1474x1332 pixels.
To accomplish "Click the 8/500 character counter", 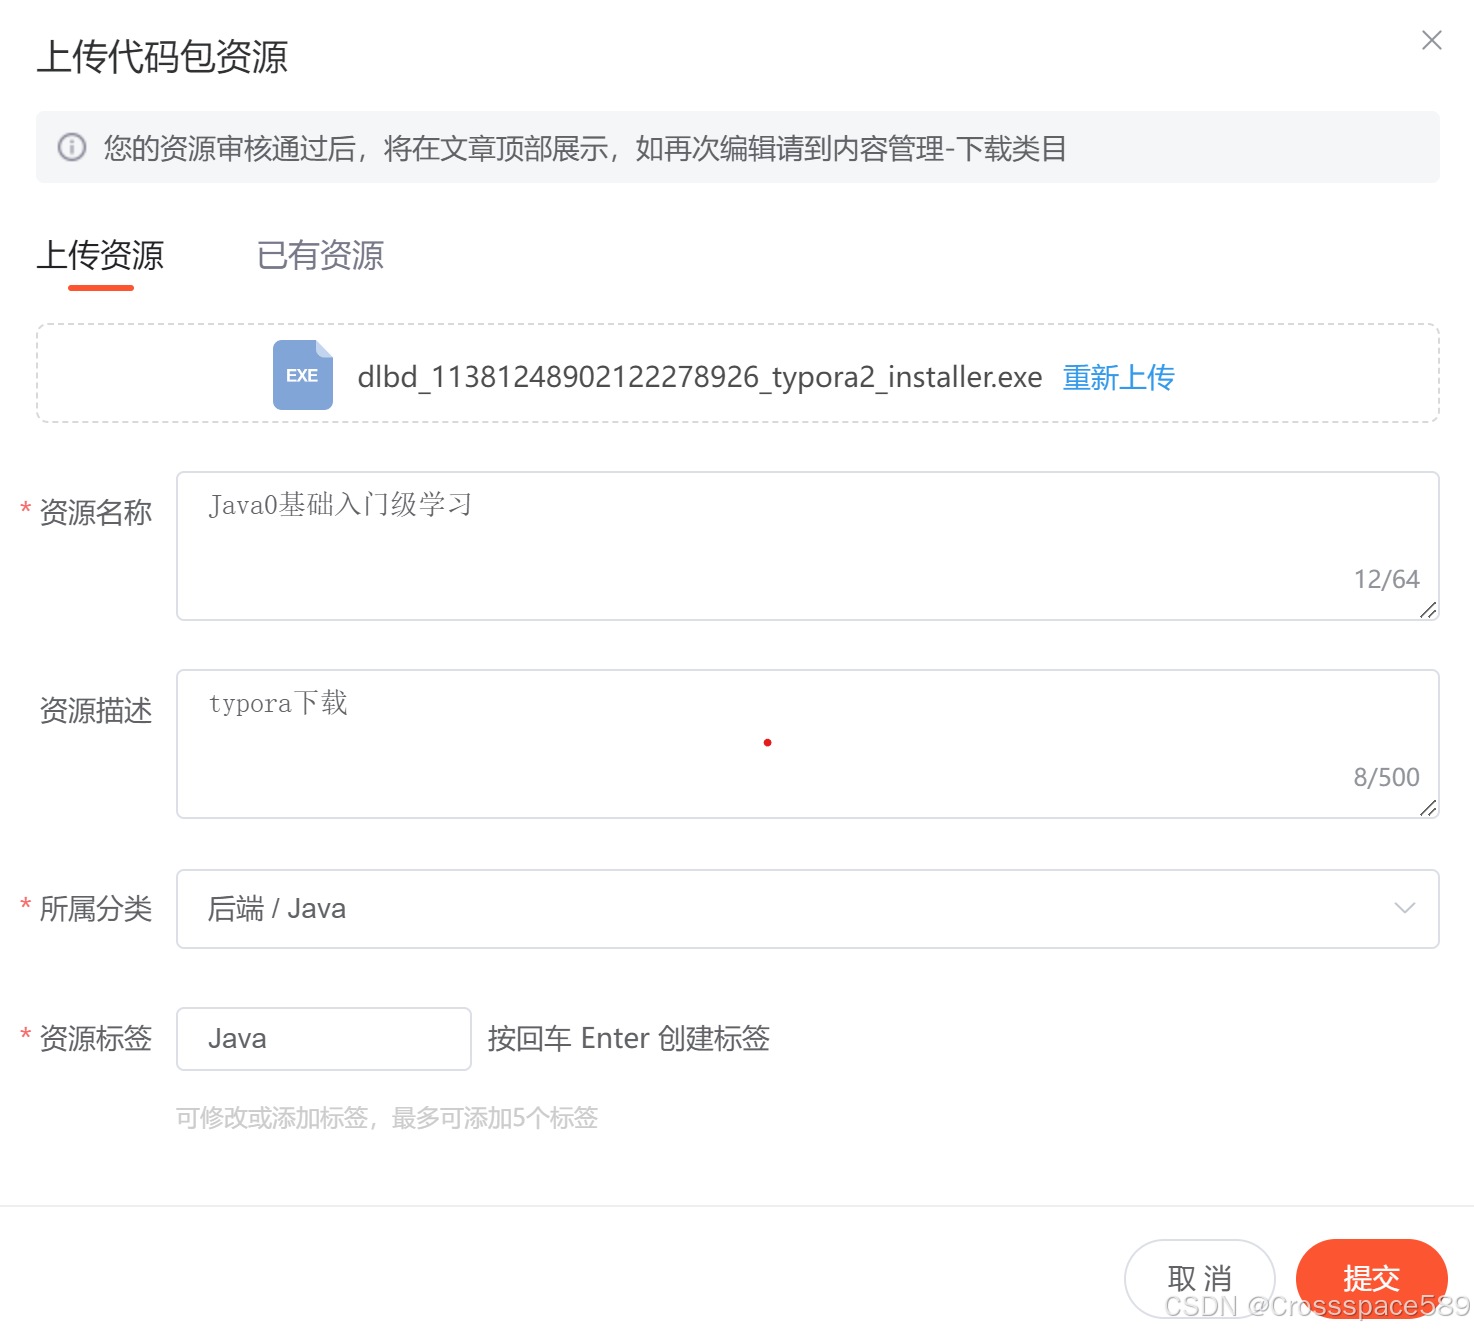I will (x=1386, y=776).
